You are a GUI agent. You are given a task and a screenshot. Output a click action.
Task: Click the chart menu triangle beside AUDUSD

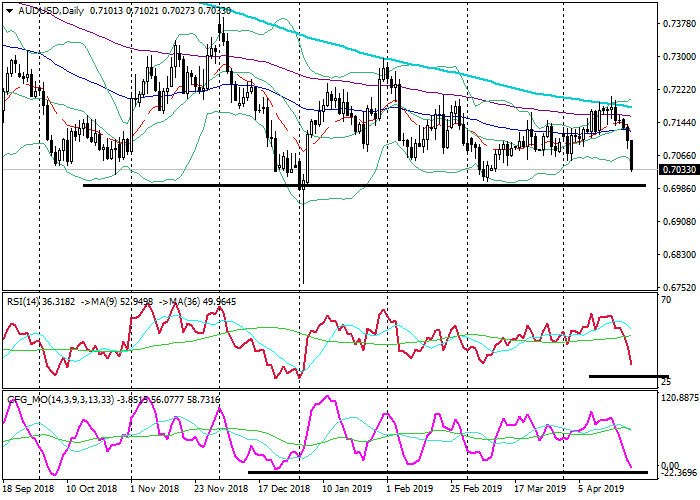8,10
